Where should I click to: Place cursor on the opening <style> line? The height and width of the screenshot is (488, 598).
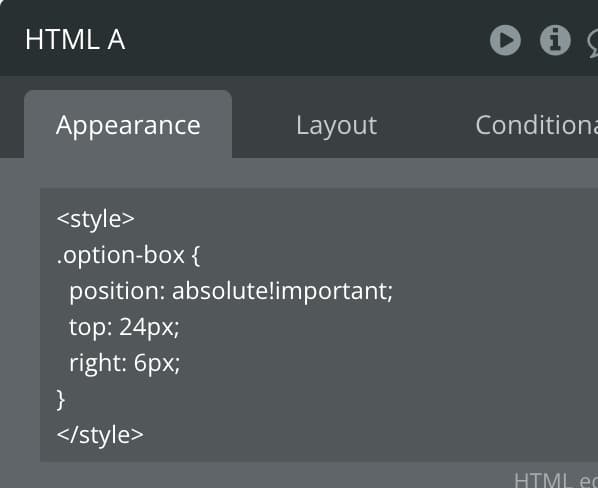(x=96, y=219)
